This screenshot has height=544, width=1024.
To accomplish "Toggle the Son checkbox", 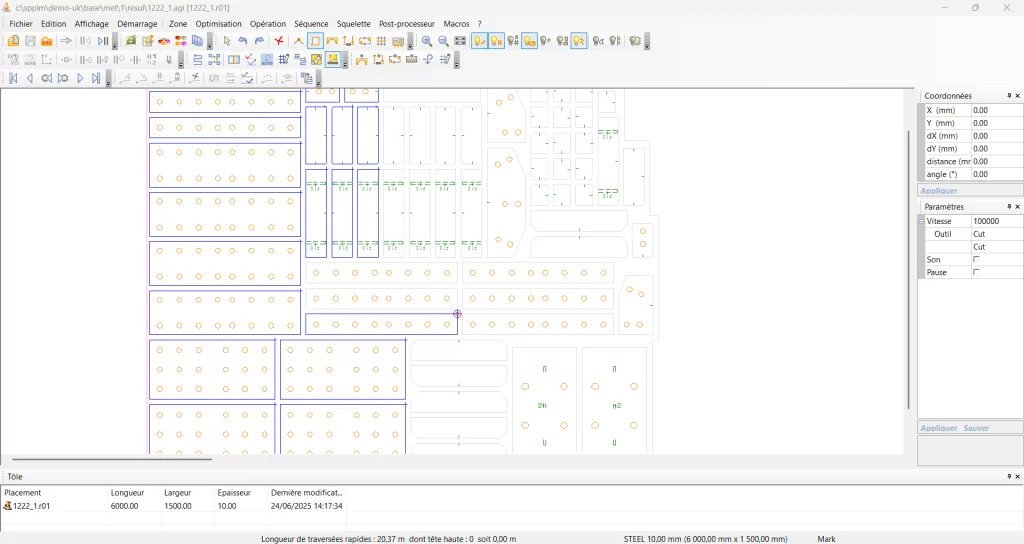I will coord(976,259).
